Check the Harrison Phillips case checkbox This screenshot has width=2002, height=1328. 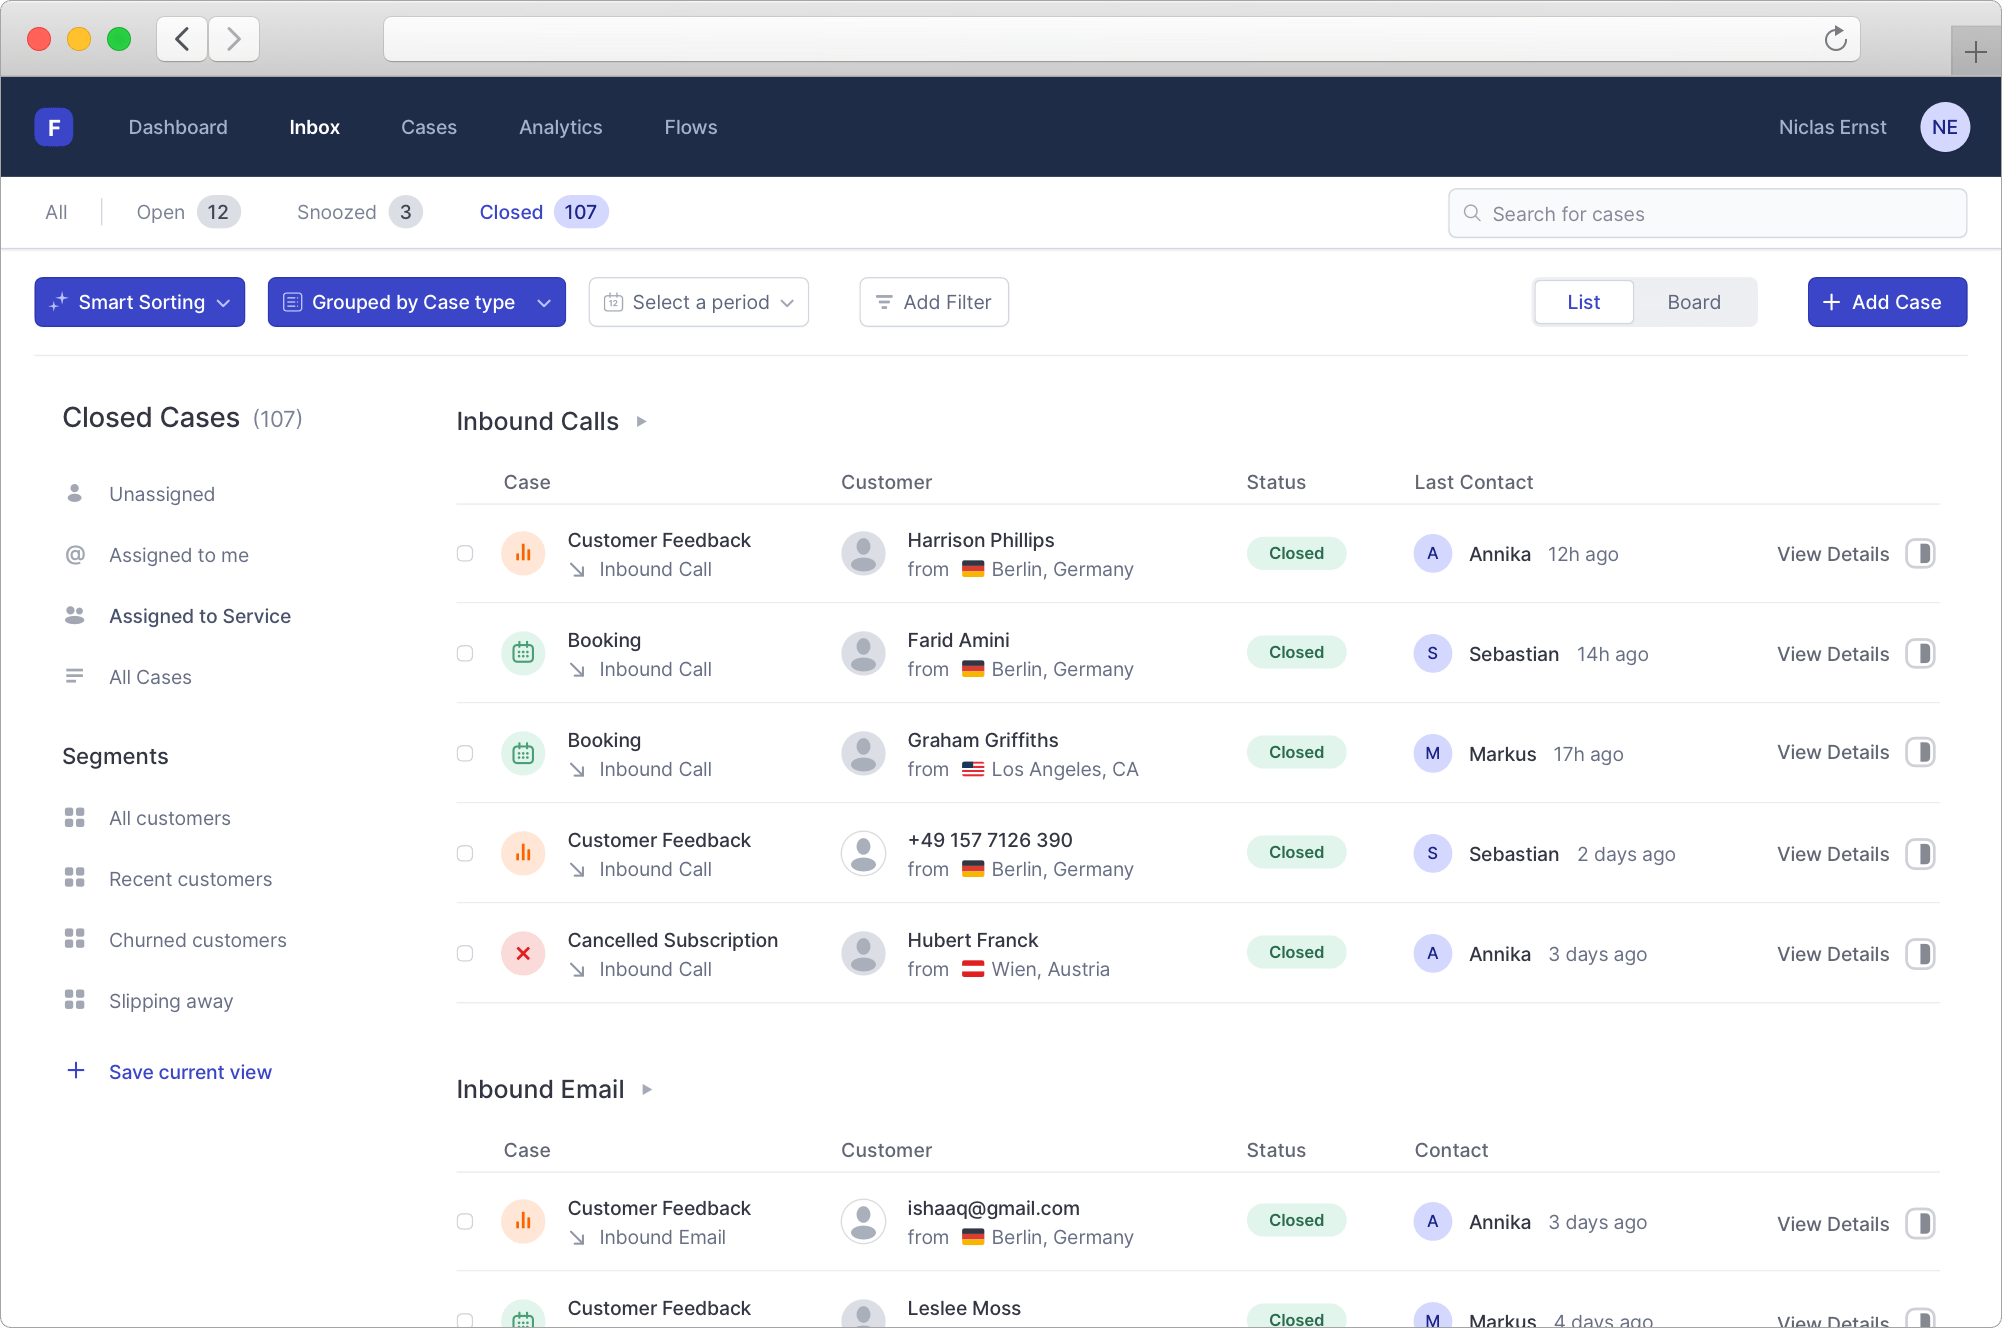coord(465,553)
